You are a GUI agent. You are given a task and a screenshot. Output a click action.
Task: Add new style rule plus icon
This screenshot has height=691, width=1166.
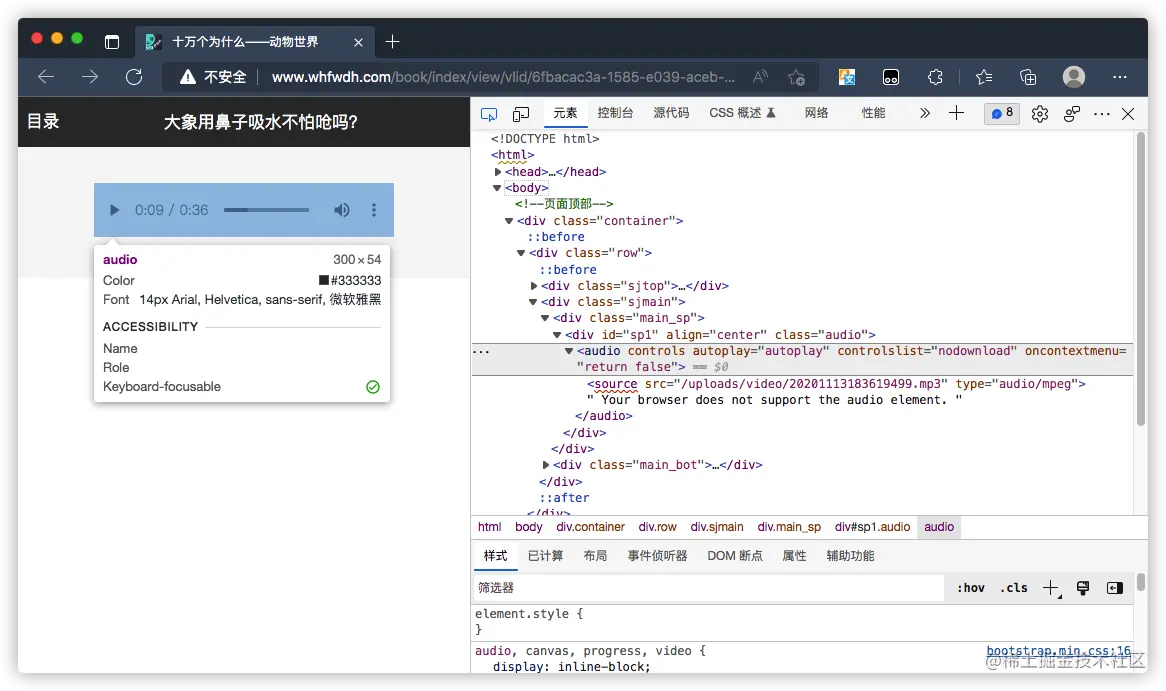[1051, 588]
